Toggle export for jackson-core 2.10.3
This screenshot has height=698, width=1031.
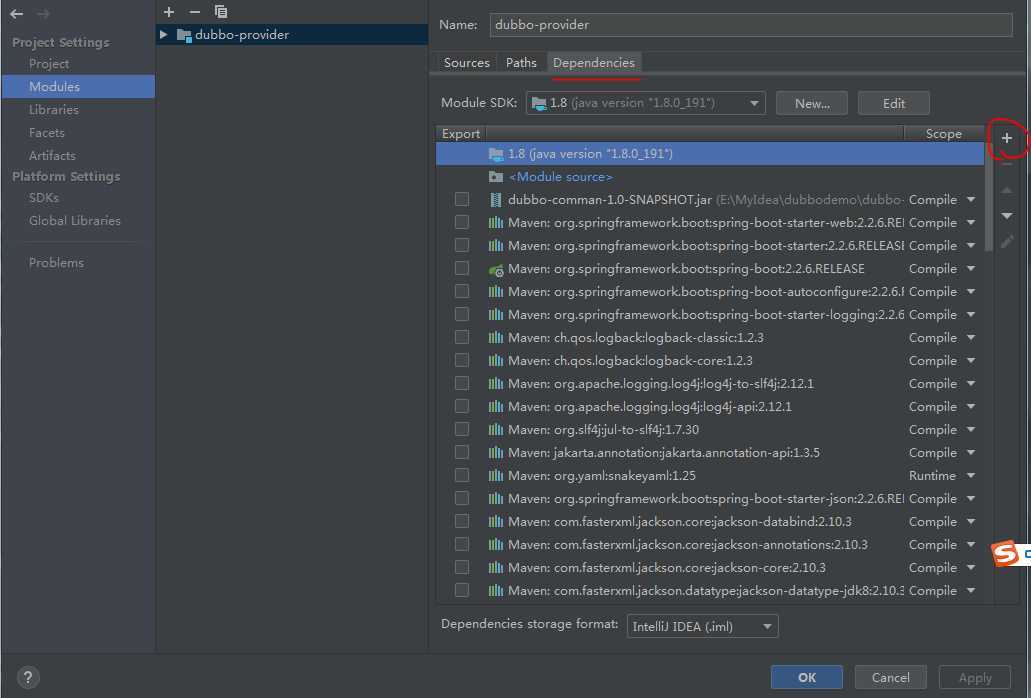coord(462,567)
